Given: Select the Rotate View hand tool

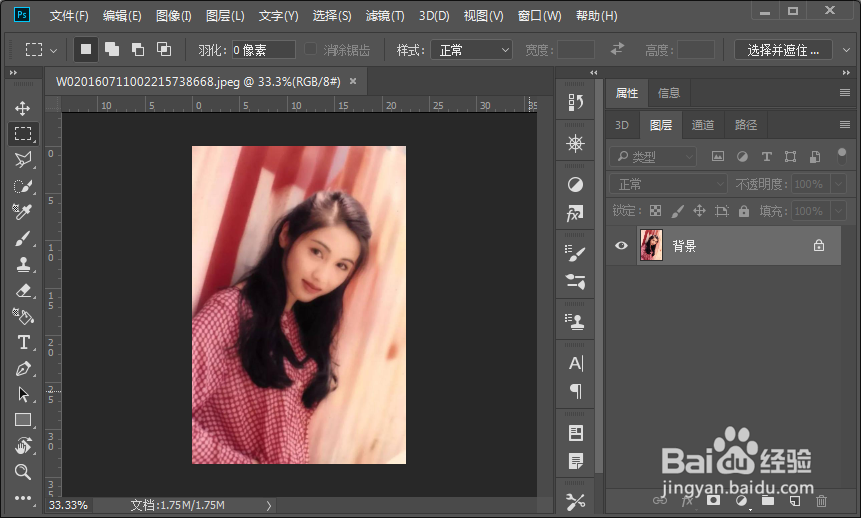Looking at the screenshot, I should point(23,445).
